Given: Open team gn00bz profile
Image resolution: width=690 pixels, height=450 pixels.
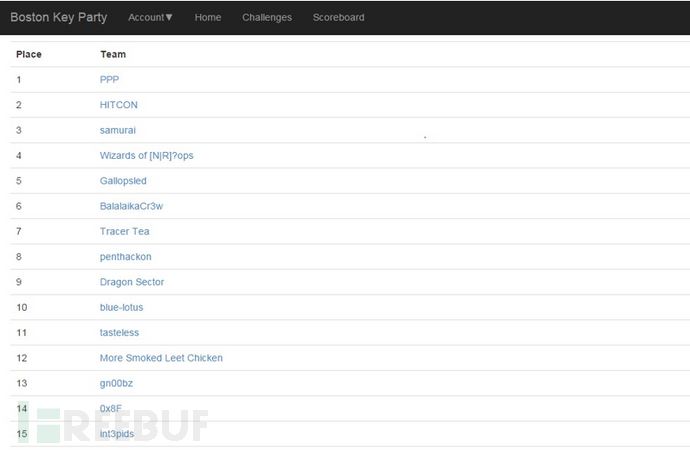Looking at the screenshot, I should coord(116,384).
